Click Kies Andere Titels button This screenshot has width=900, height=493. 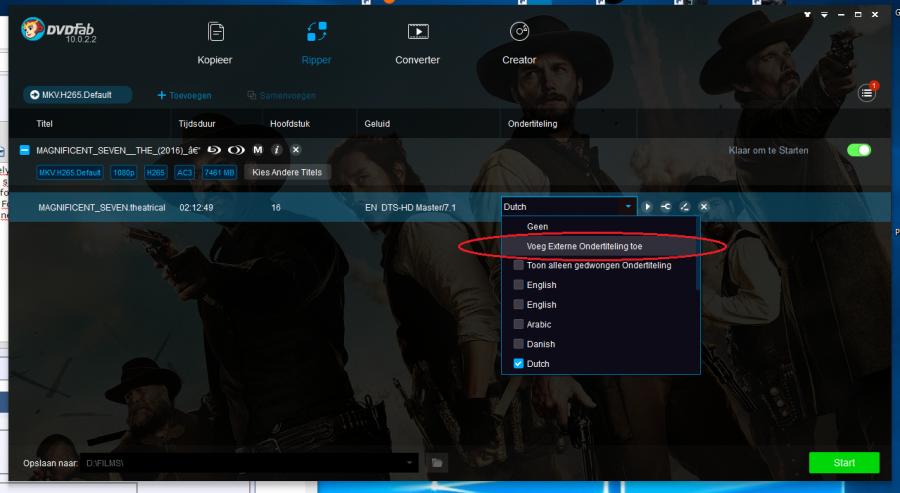pos(287,172)
